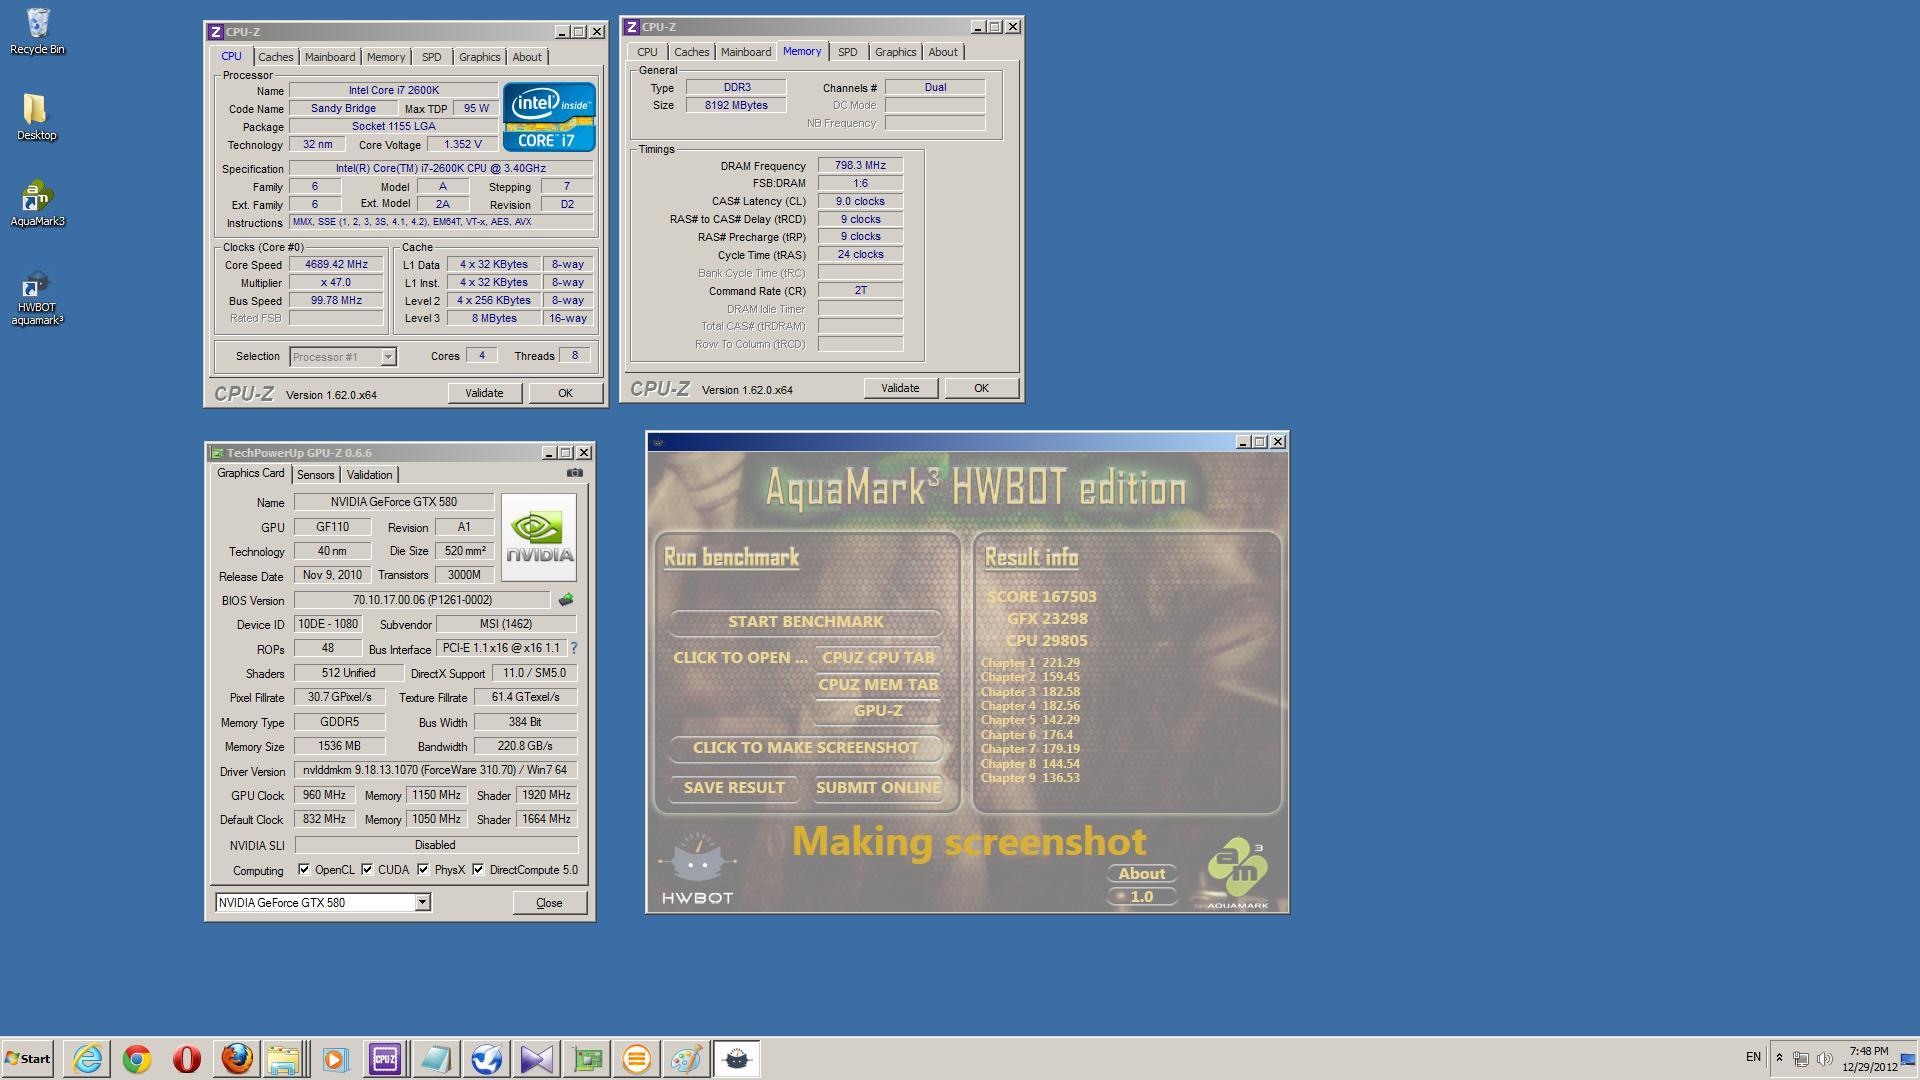
Task: Click START BENCHMARK in AquaMark
Action: (806, 622)
